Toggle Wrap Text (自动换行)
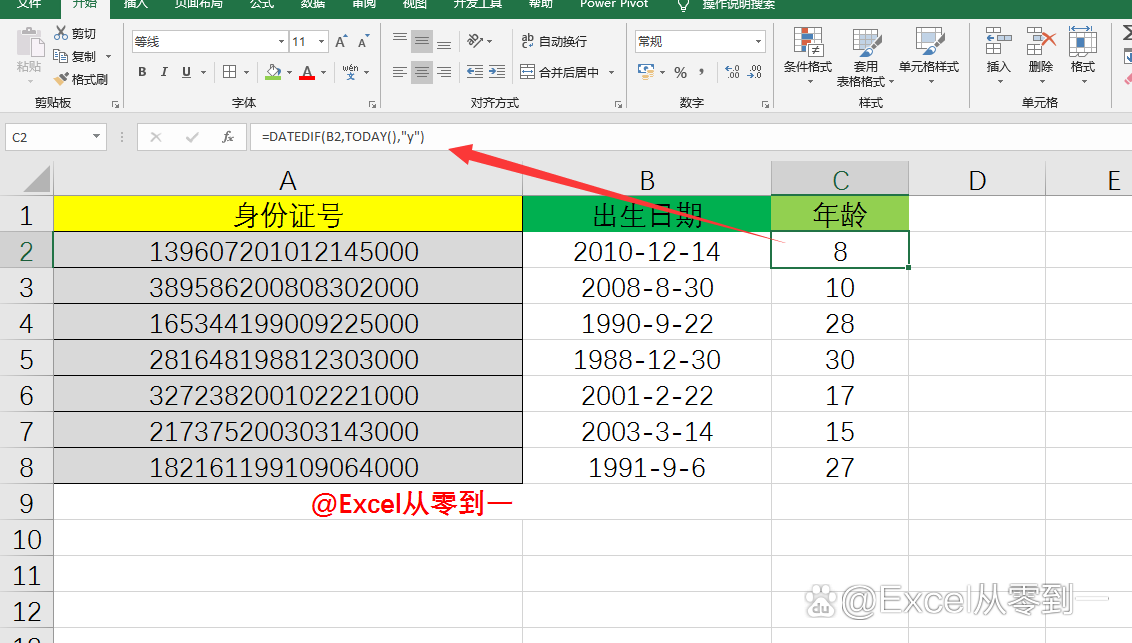Image resolution: width=1132 pixels, height=643 pixels. point(554,41)
